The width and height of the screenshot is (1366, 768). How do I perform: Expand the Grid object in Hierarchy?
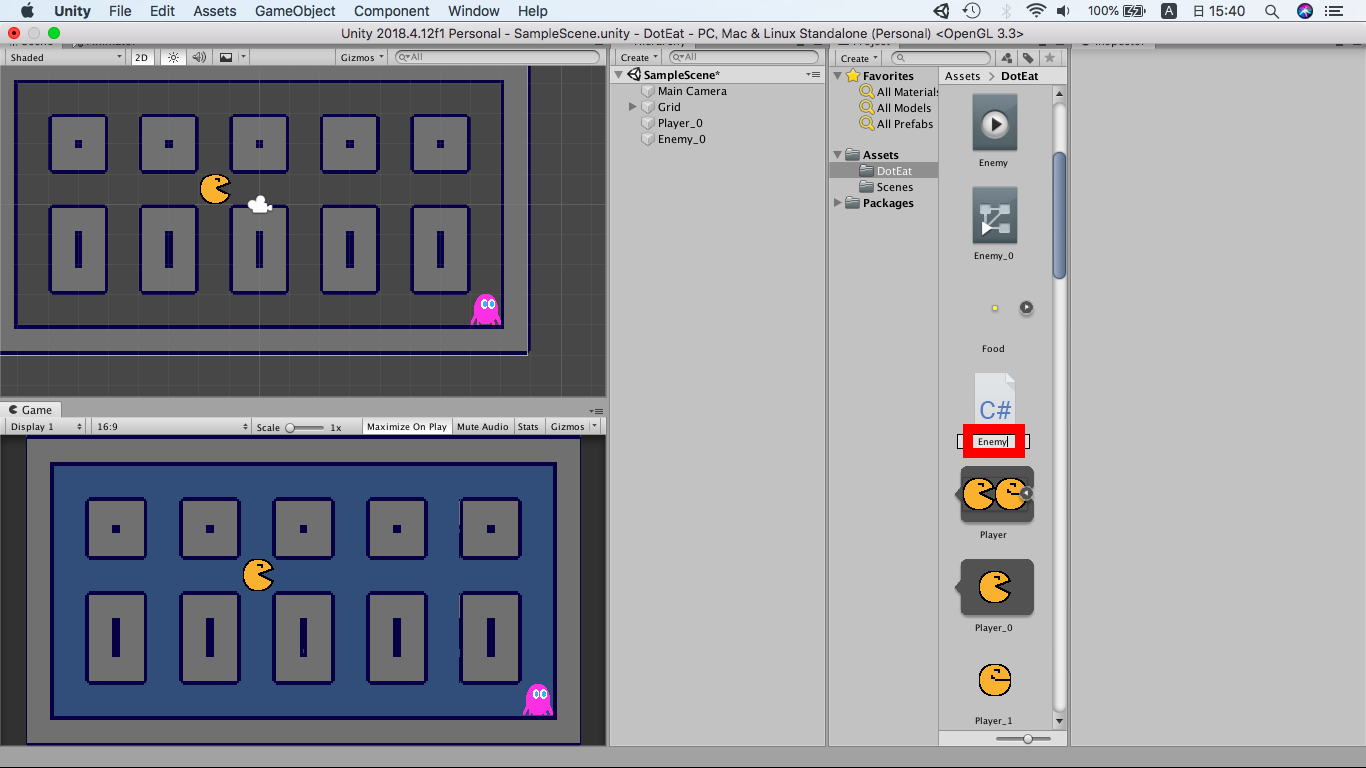click(x=633, y=107)
